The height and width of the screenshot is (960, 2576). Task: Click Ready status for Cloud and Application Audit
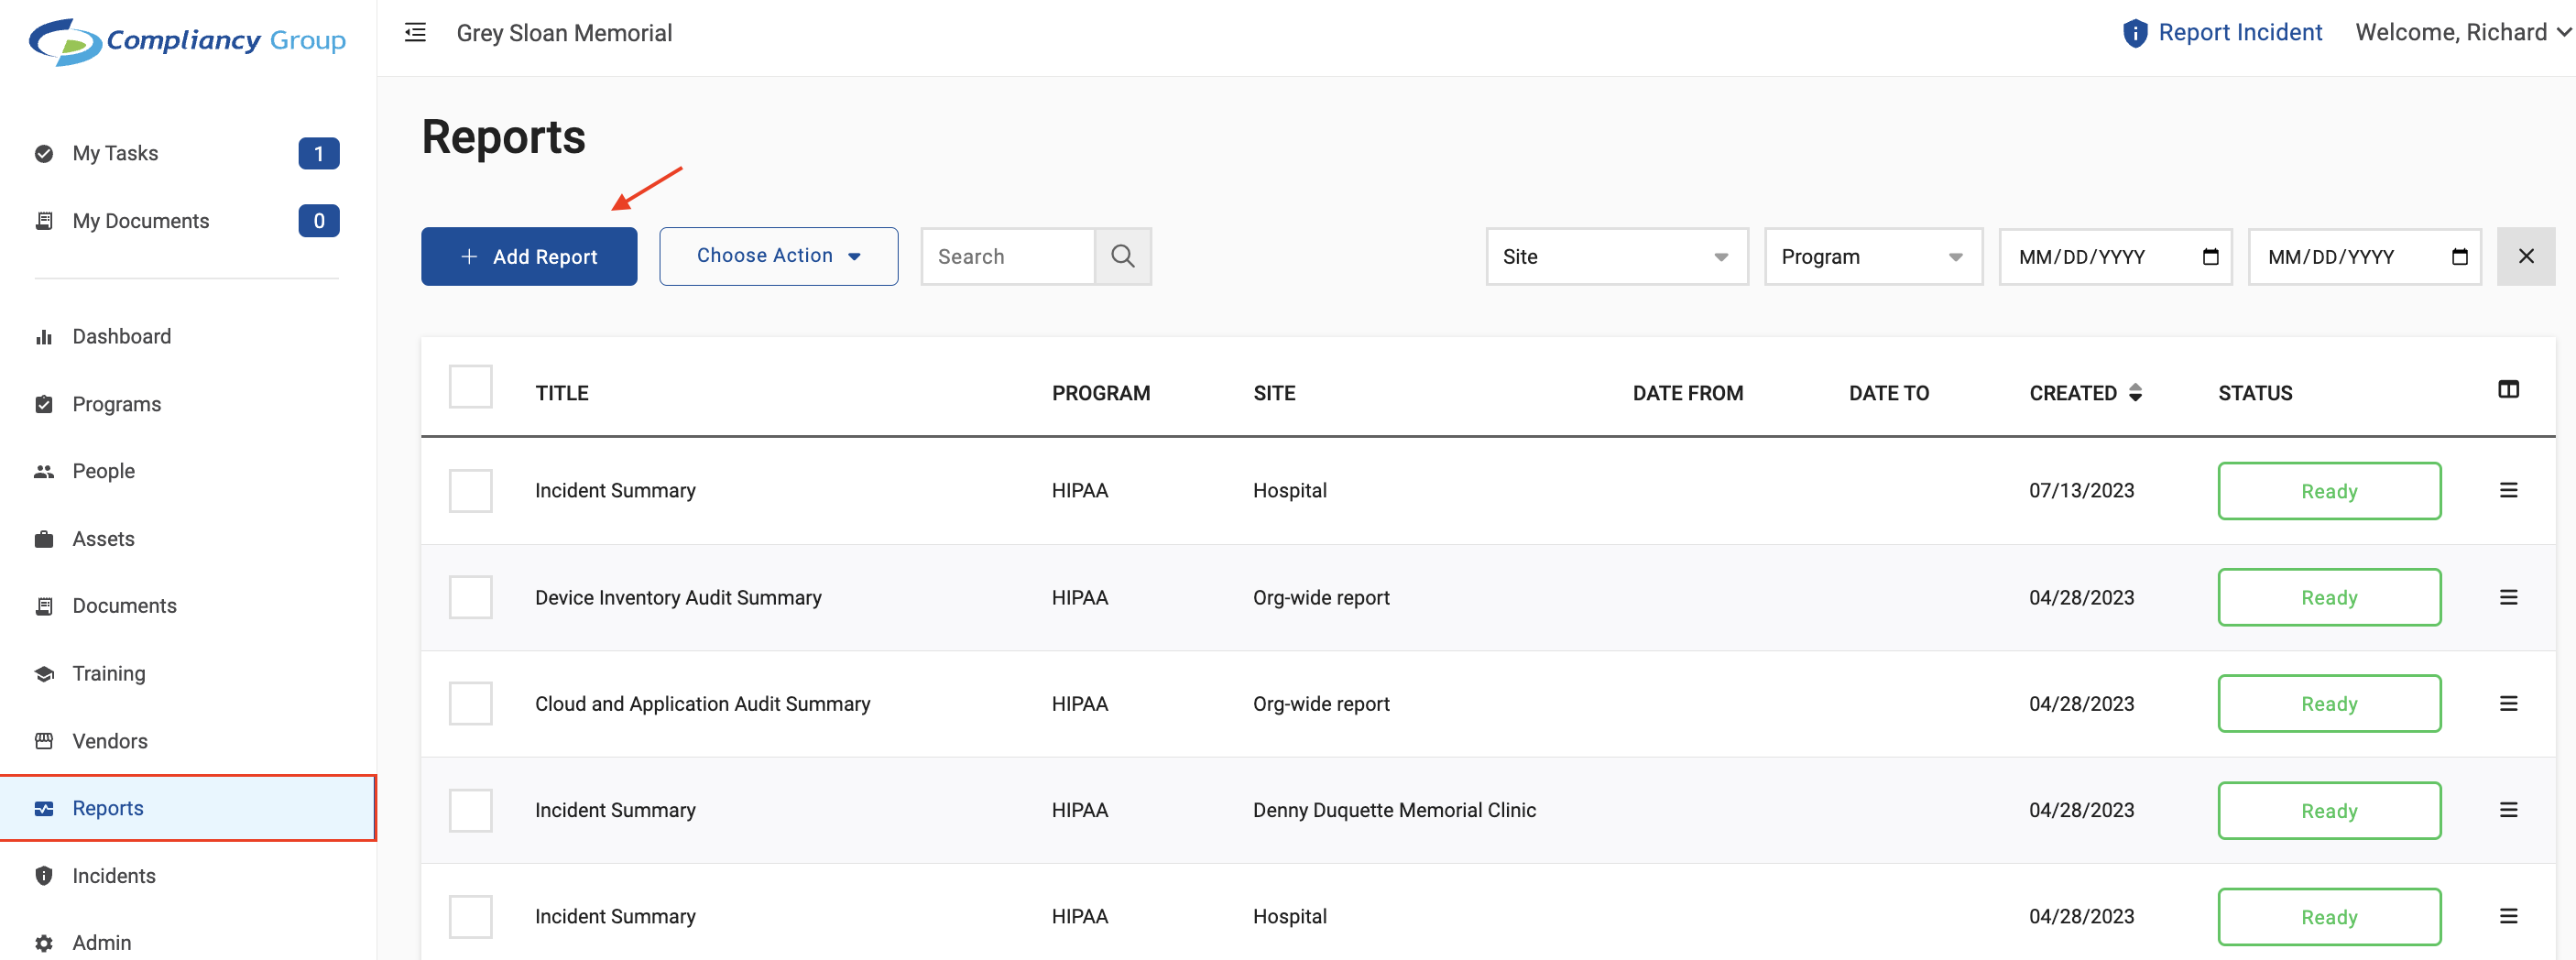coord(2328,704)
